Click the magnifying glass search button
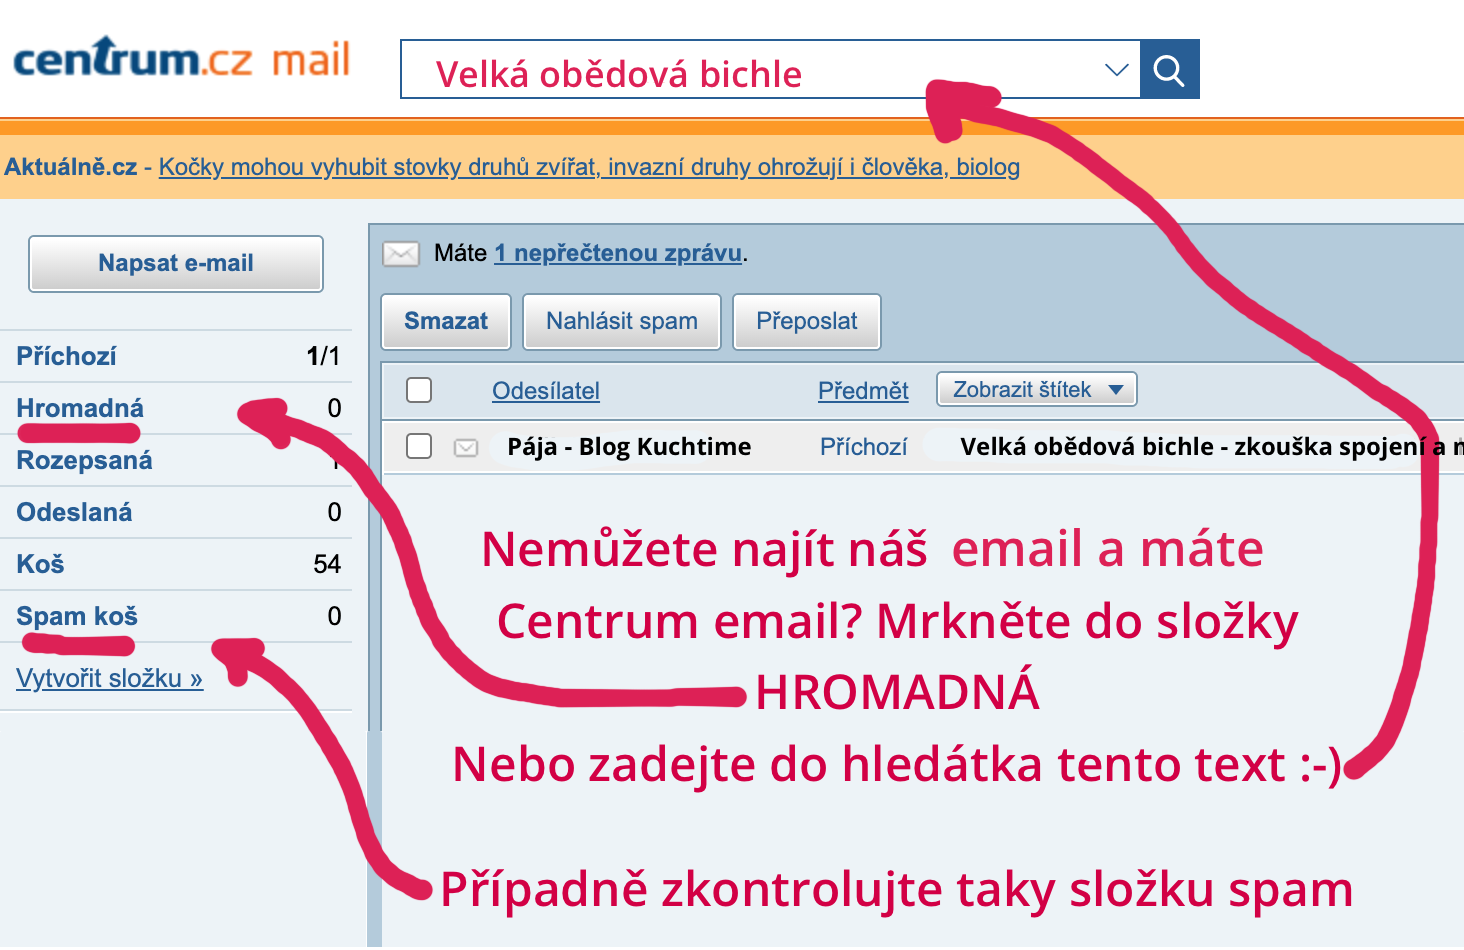This screenshot has width=1464, height=950. point(1169,70)
